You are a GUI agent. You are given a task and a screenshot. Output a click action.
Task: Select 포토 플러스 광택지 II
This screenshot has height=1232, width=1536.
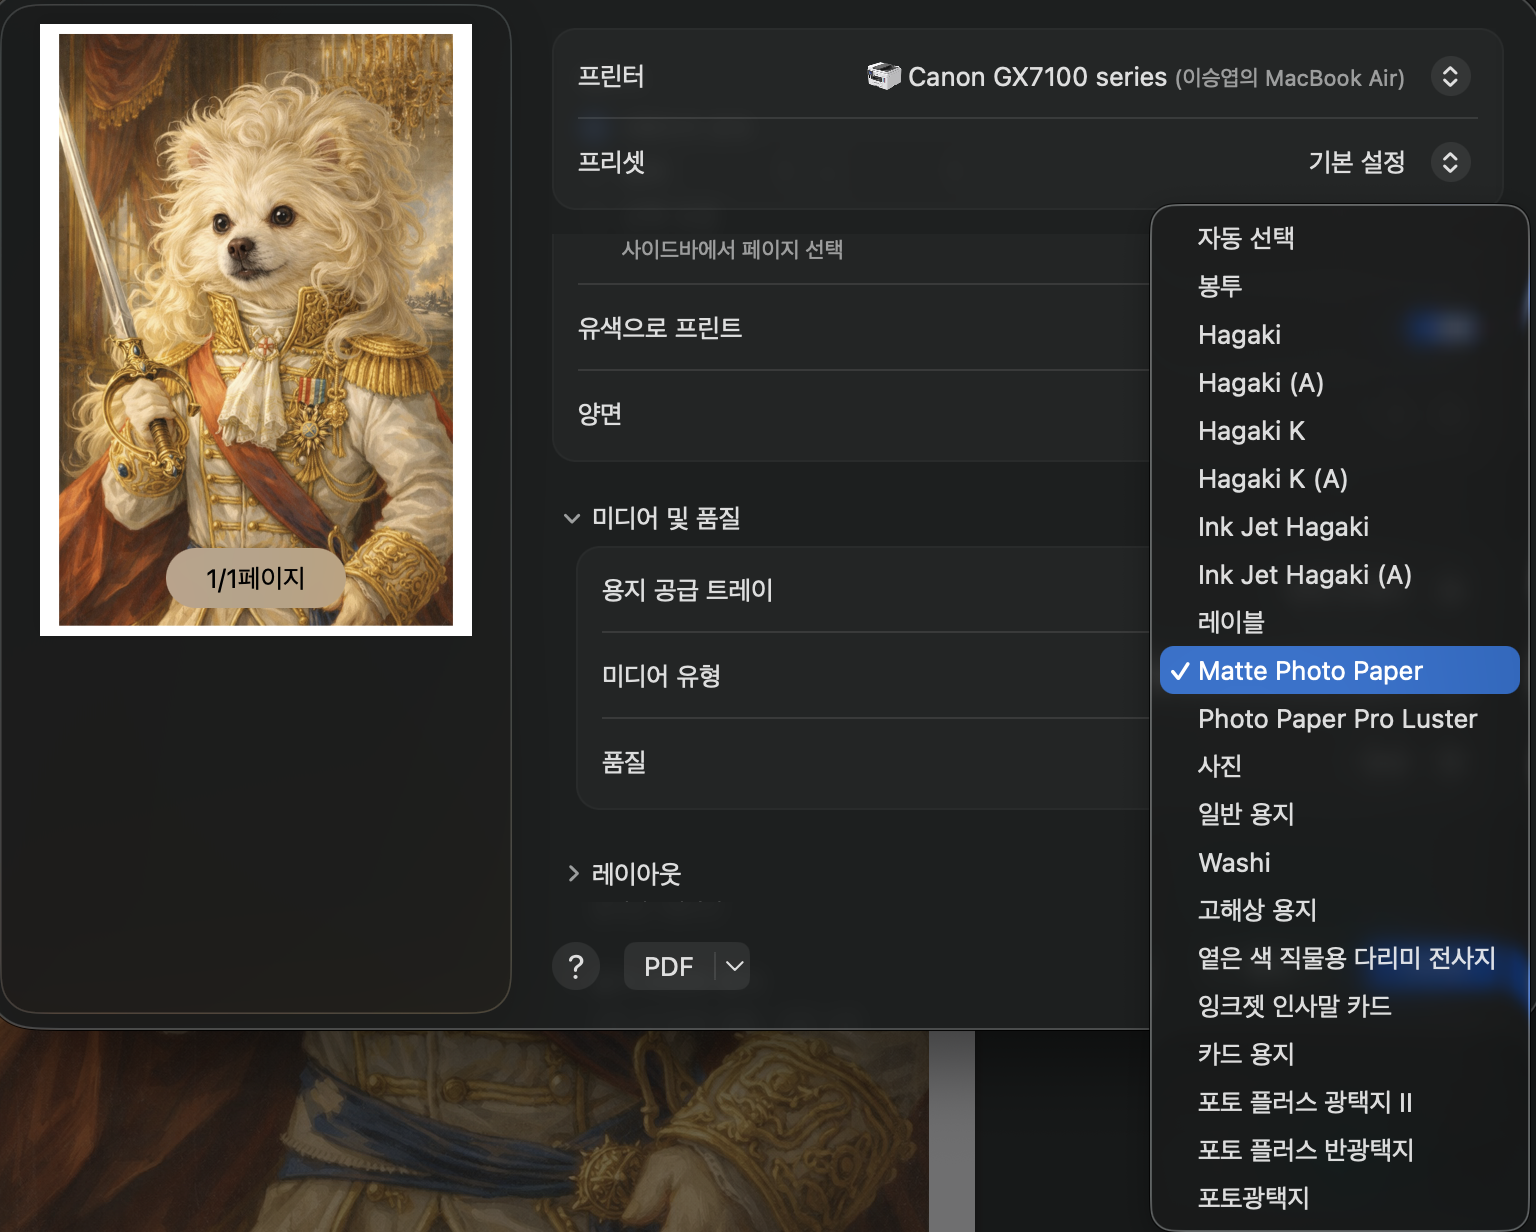pyautogui.click(x=1339, y=1102)
